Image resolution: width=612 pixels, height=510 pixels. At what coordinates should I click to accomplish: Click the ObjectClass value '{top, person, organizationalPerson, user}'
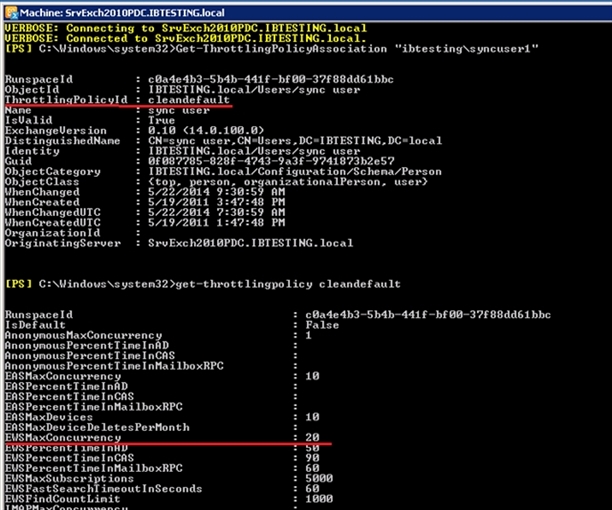pos(288,182)
